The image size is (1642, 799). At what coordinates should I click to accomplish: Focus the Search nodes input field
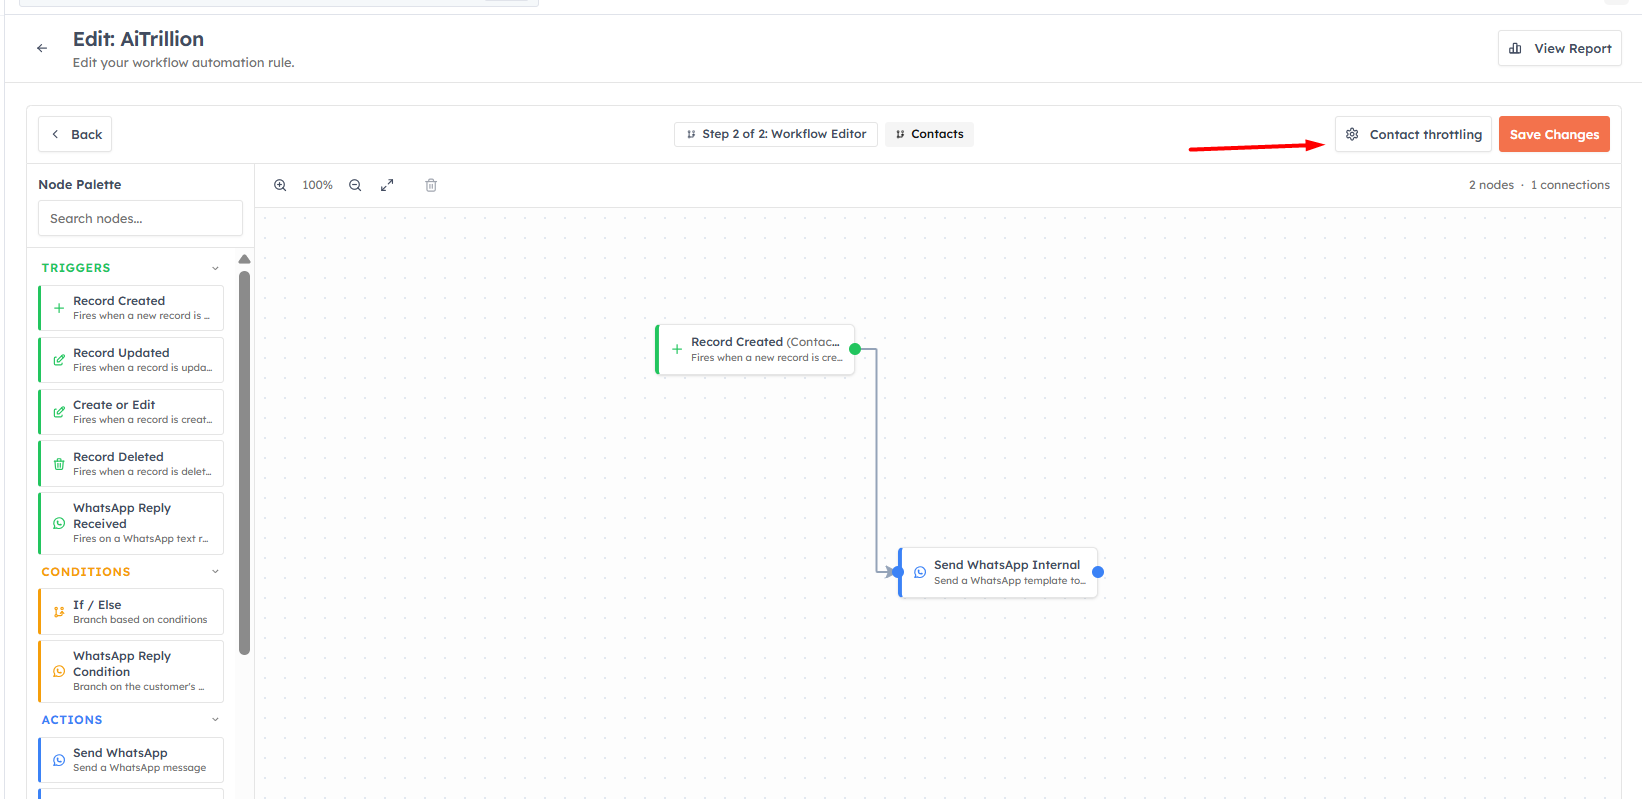click(x=140, y=218)
